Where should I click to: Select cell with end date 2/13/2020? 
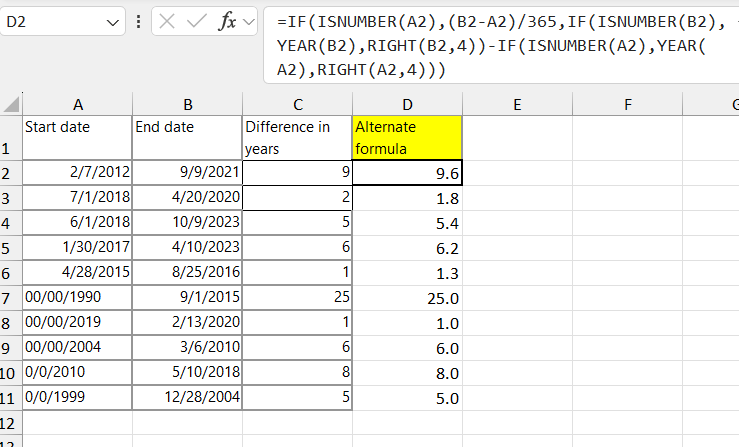click(x=187, y=323)
